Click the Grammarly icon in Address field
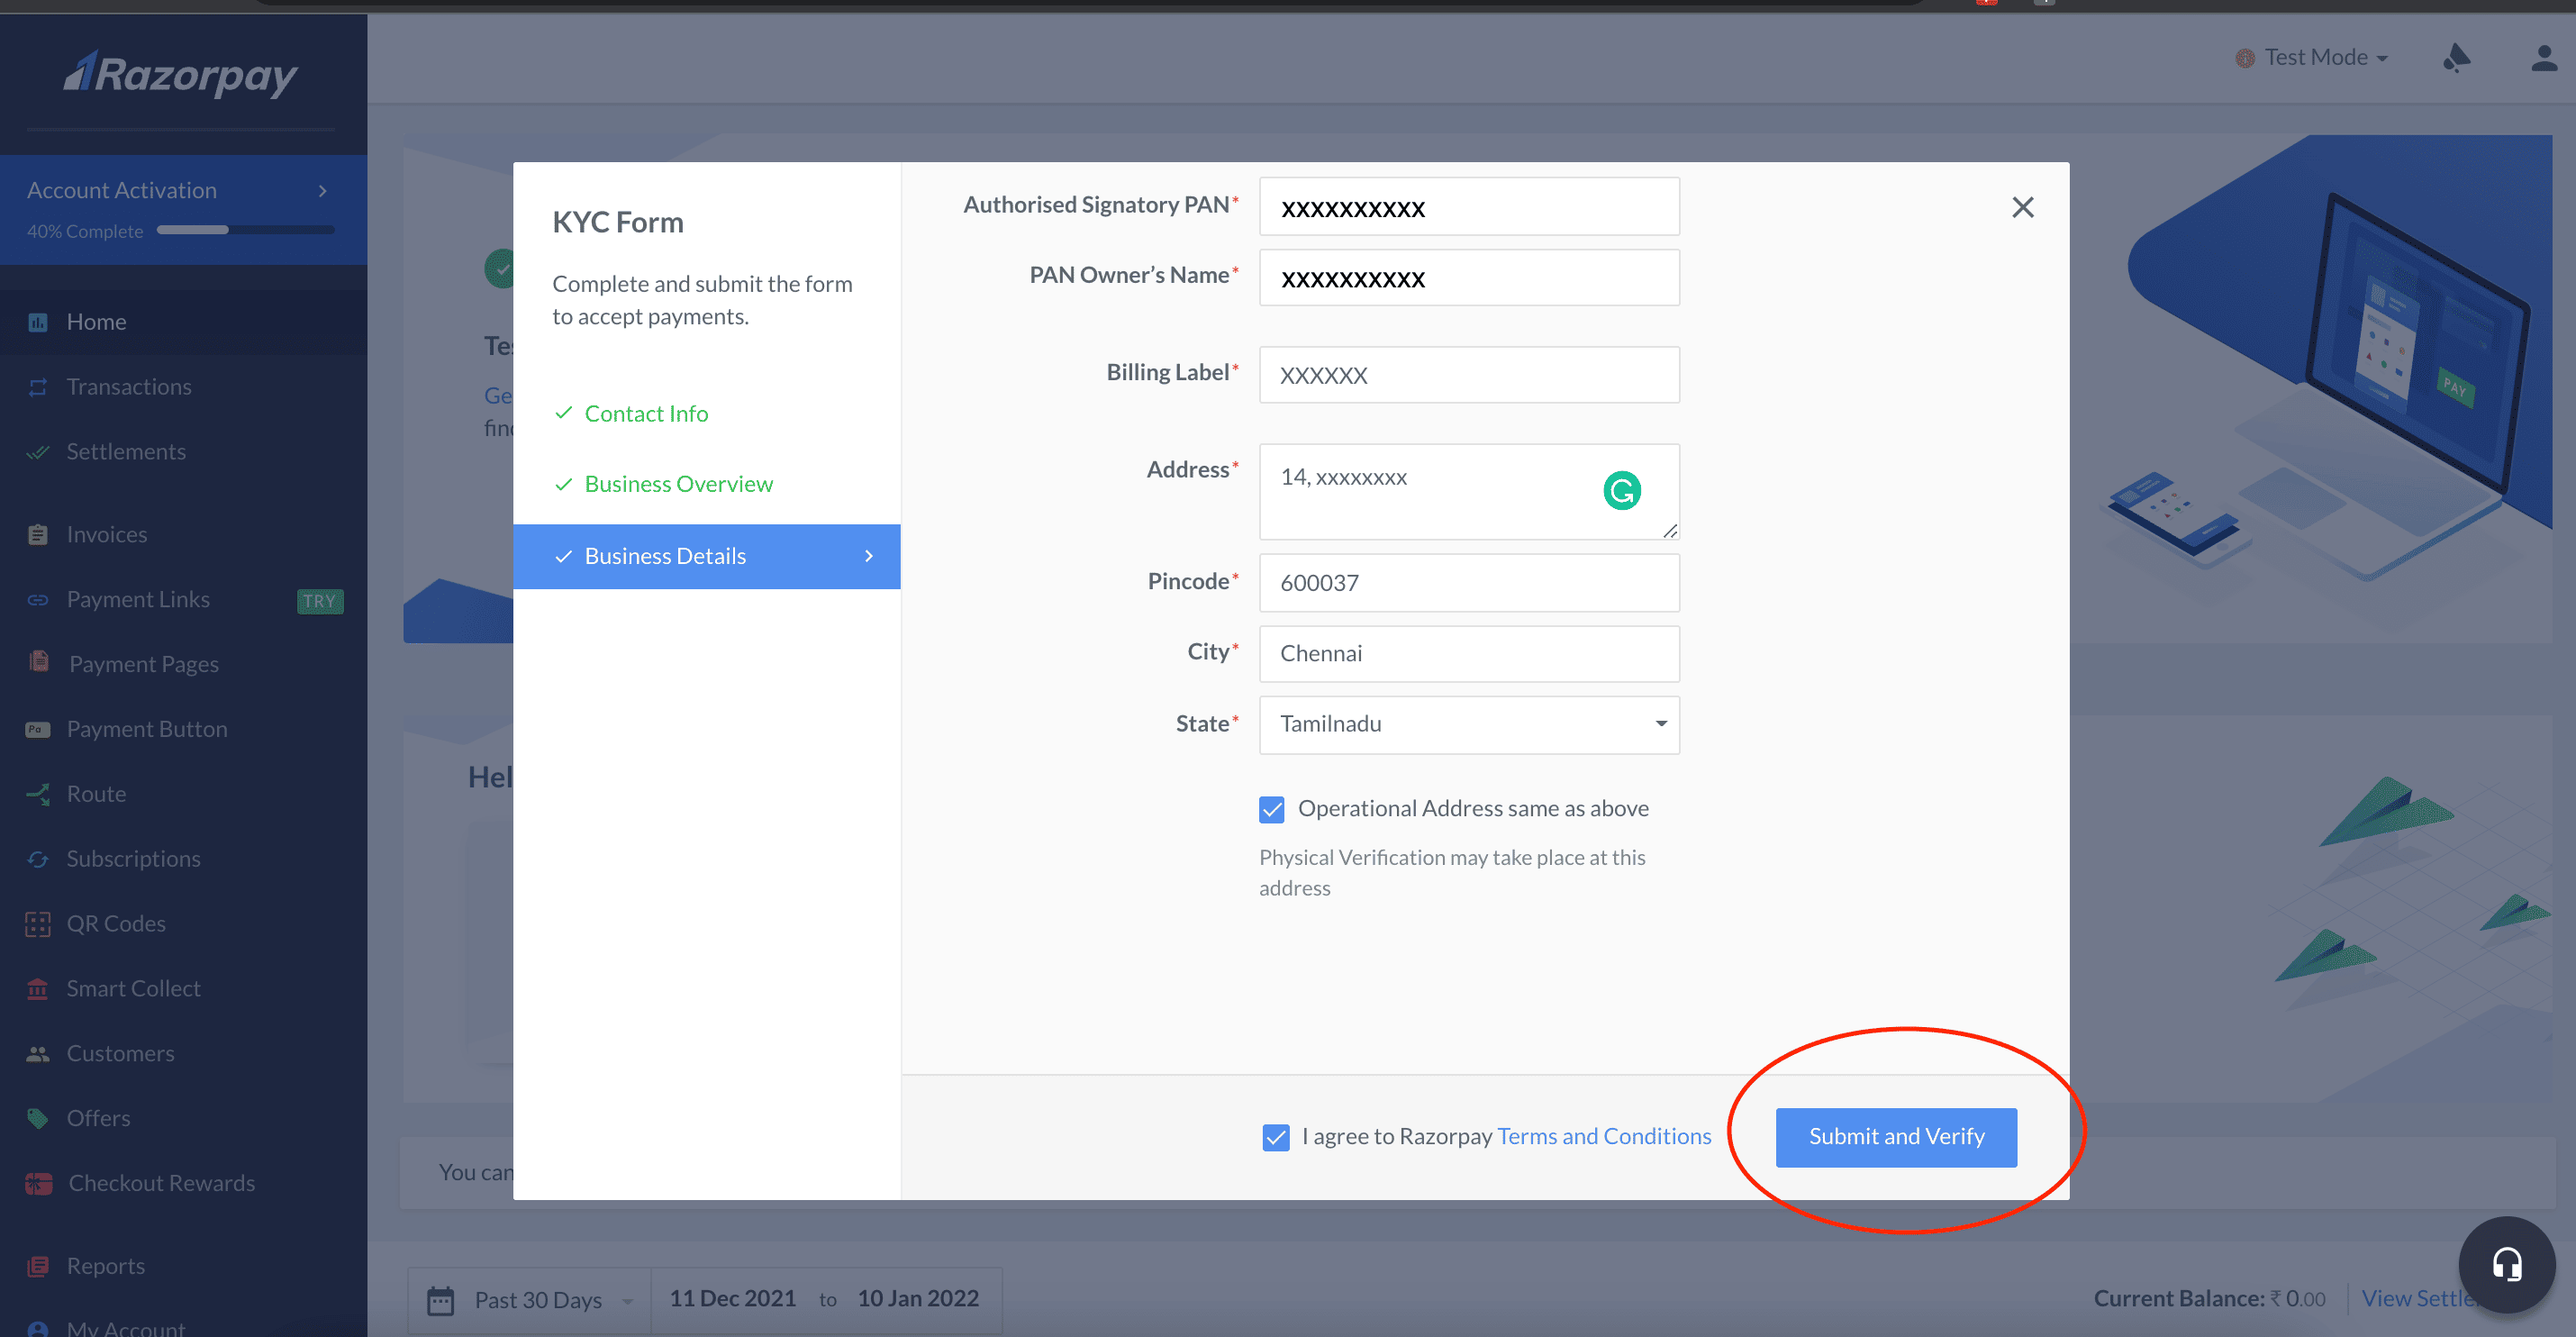This screenshot has height=1337, width=2576. [1621, 490]
